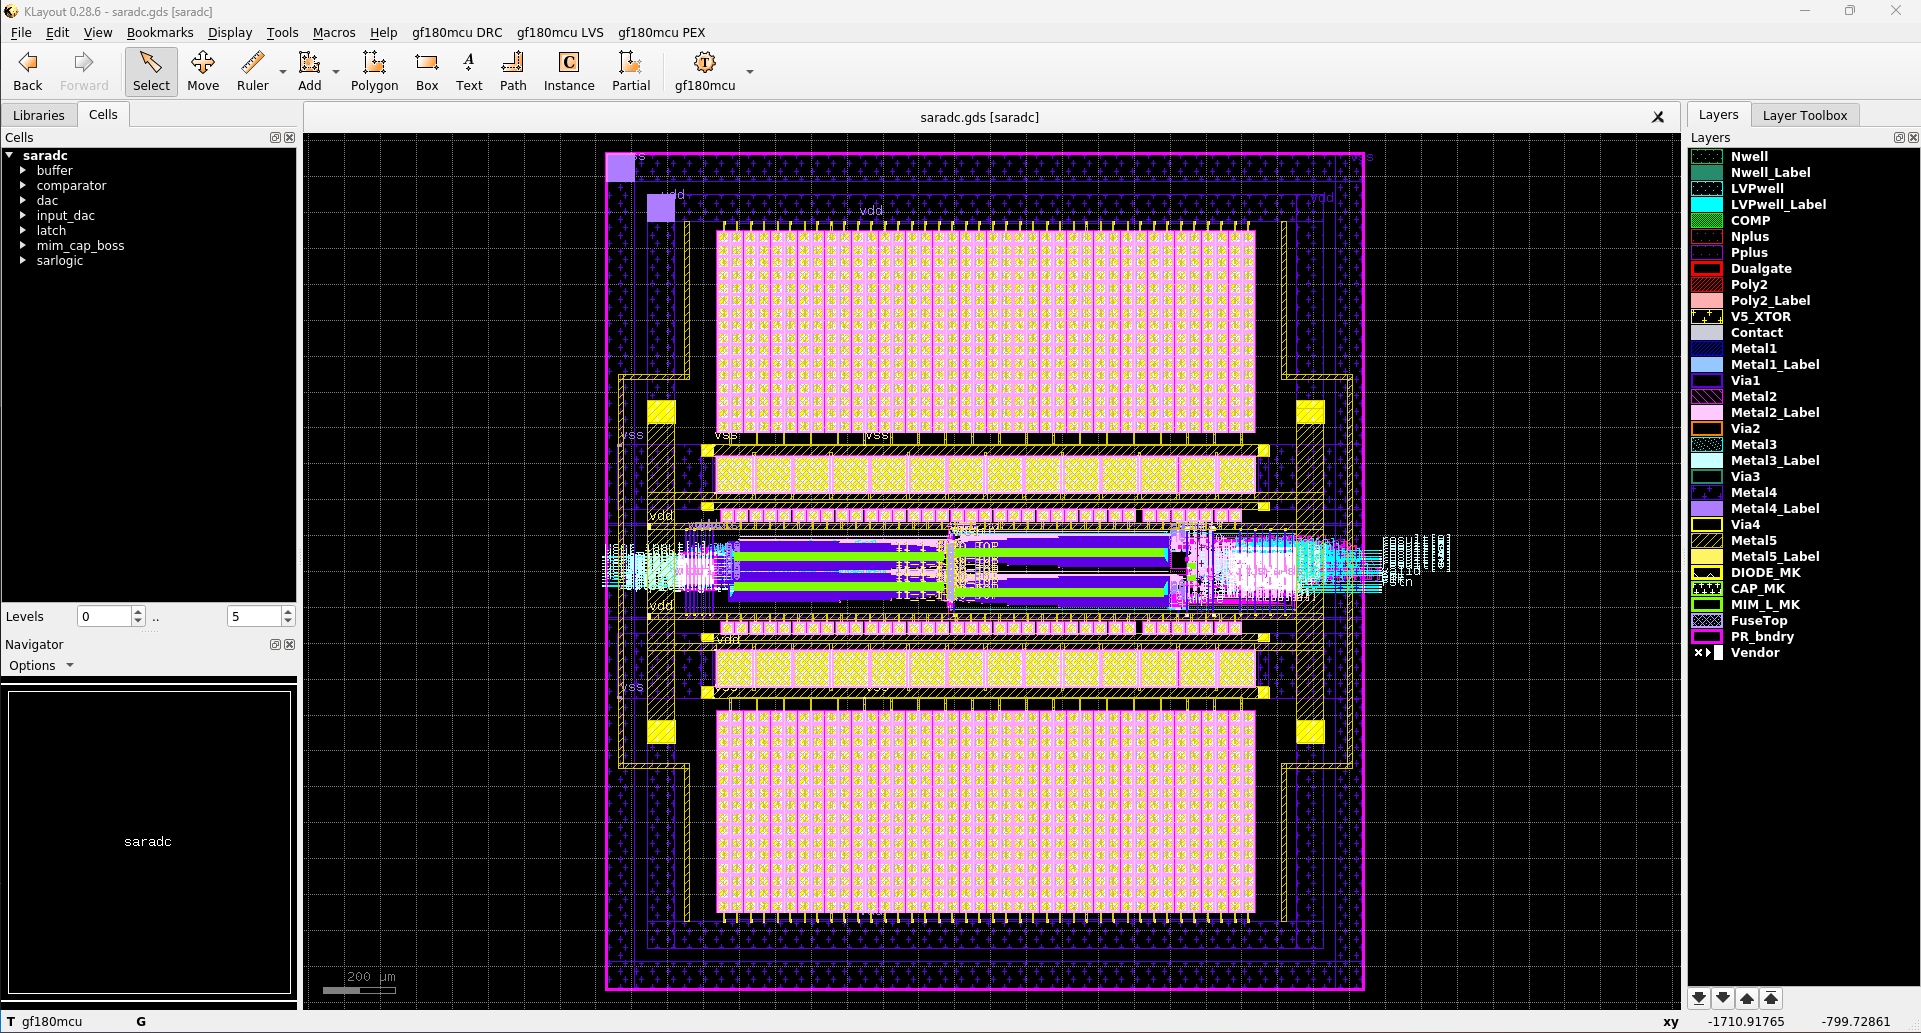Close the Navigator panel
Screen dimensions: 1921x1033
pos(289,645)
